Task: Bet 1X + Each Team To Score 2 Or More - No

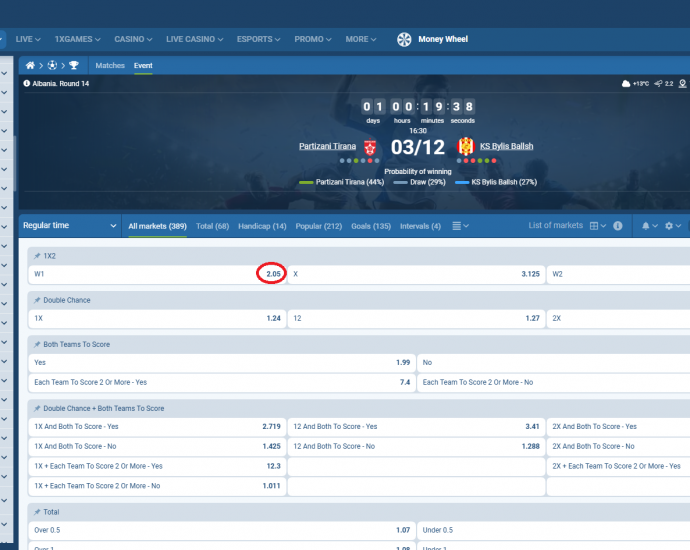Action: 158,486
